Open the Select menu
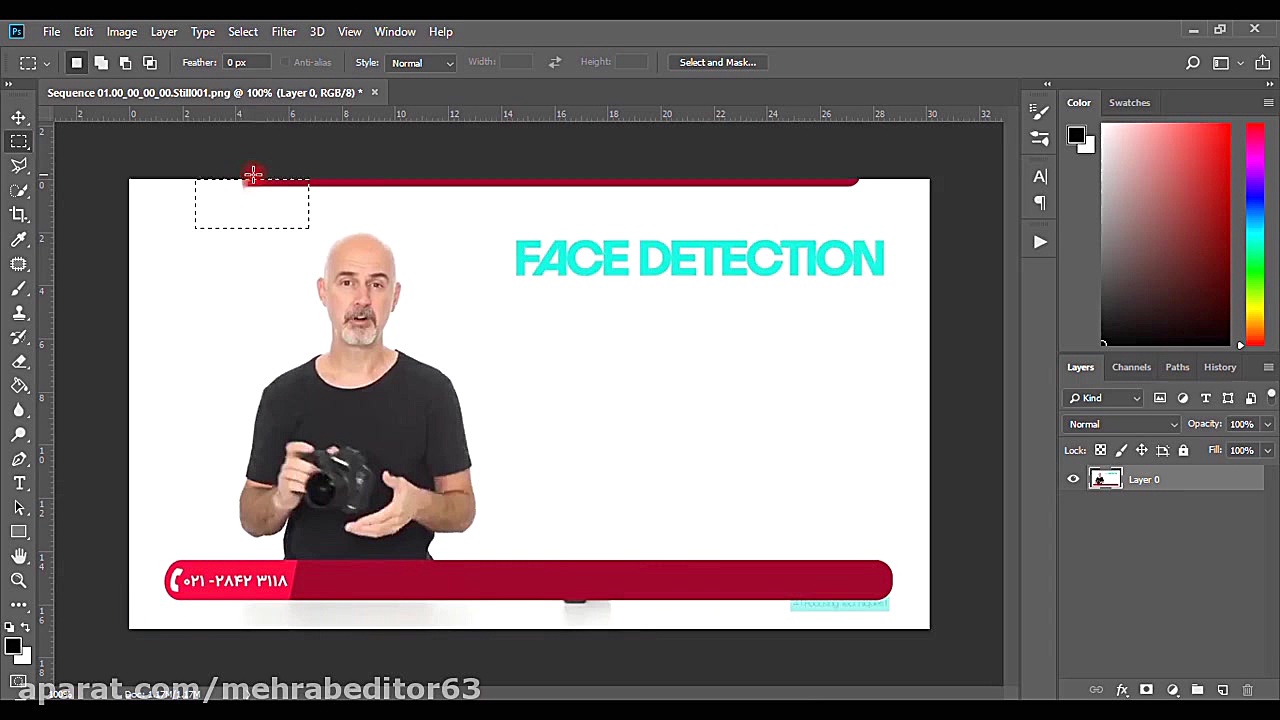The width and height of the screenshot is (1280, 720). point(243,31)
